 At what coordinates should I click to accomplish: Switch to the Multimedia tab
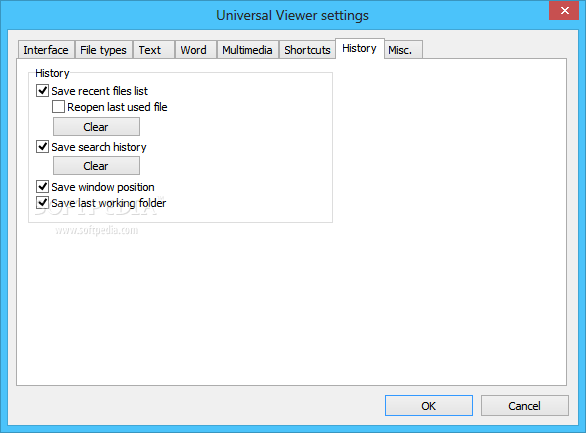(247, 50)
